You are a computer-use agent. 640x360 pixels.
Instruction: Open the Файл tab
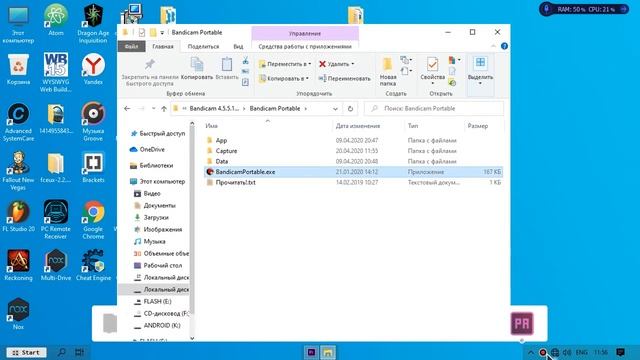(x=131, y=47)
